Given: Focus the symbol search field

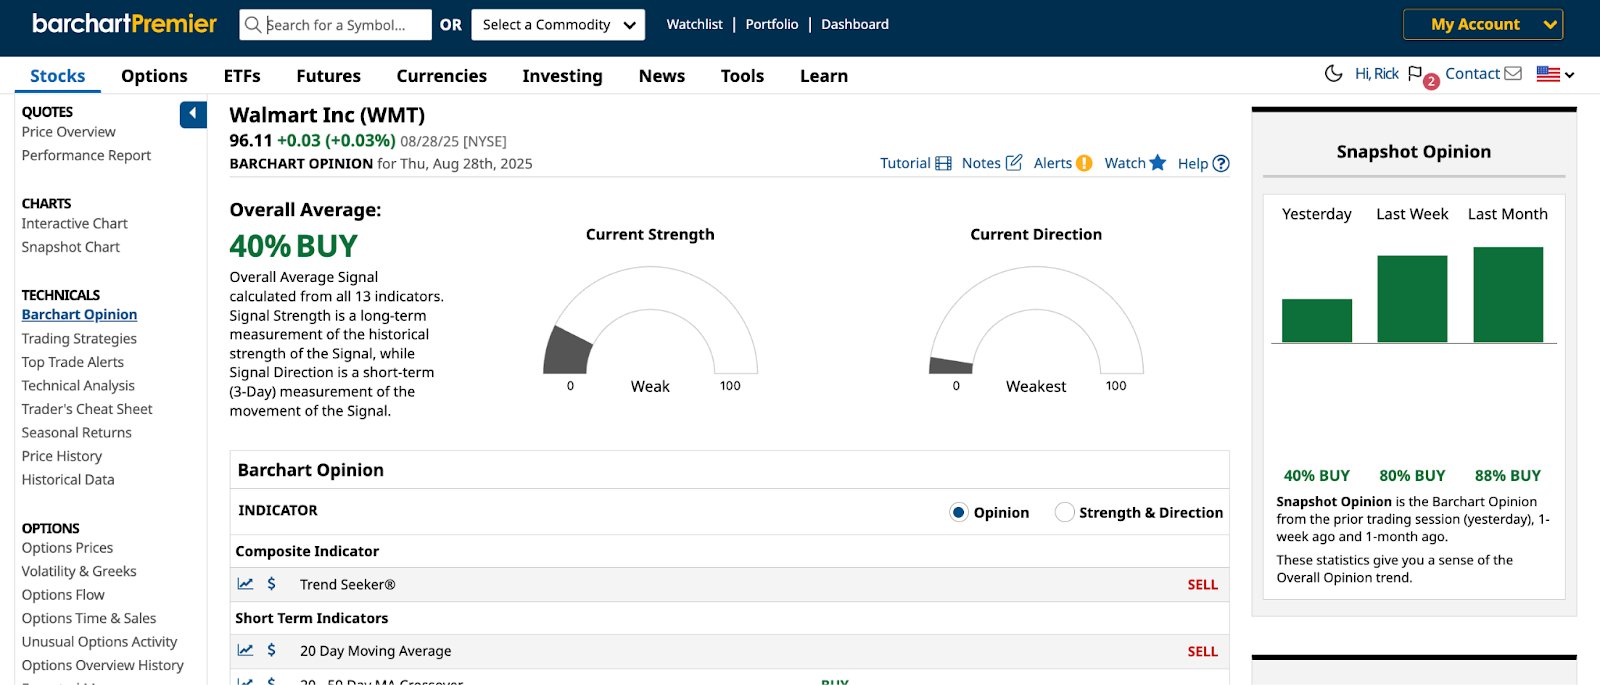Looking at the screenshot, I should 336,25.
